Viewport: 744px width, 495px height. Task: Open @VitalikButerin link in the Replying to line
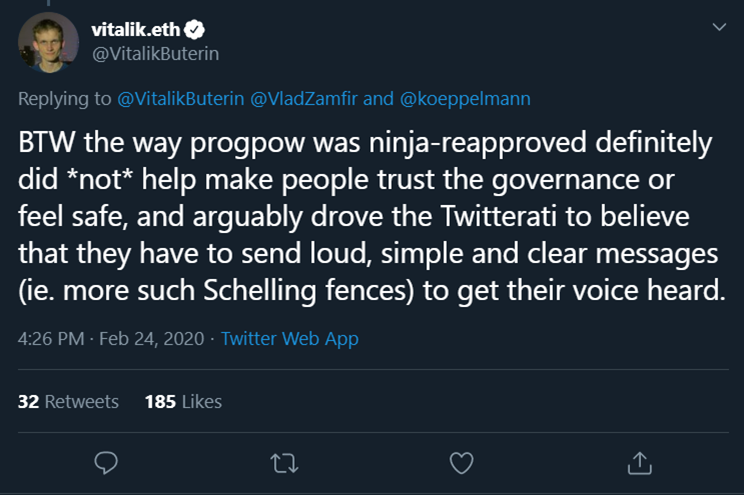[x=181, y=99]
